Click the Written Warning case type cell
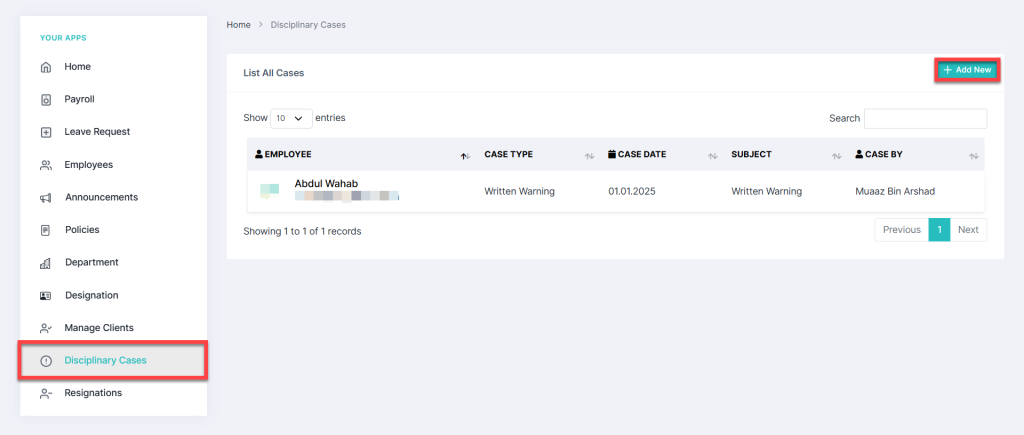The width and height of the screenshot is (1024, 435). pos(519,191)
